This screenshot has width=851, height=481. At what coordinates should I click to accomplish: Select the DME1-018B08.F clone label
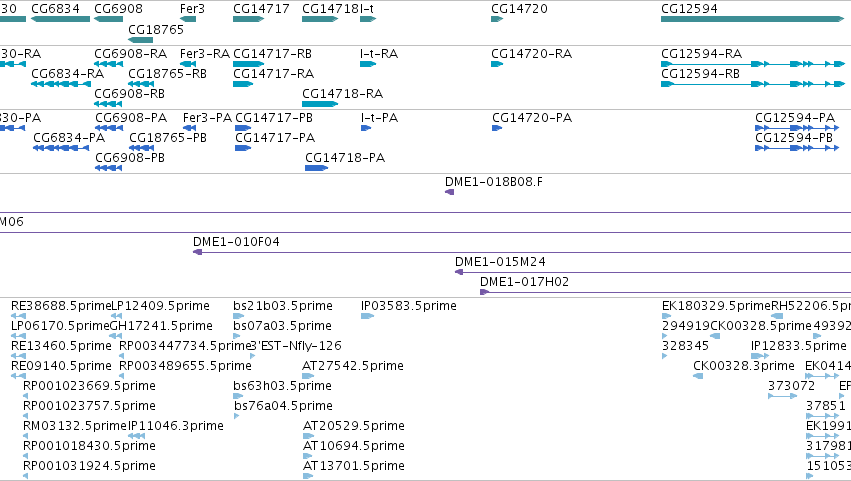494,182
